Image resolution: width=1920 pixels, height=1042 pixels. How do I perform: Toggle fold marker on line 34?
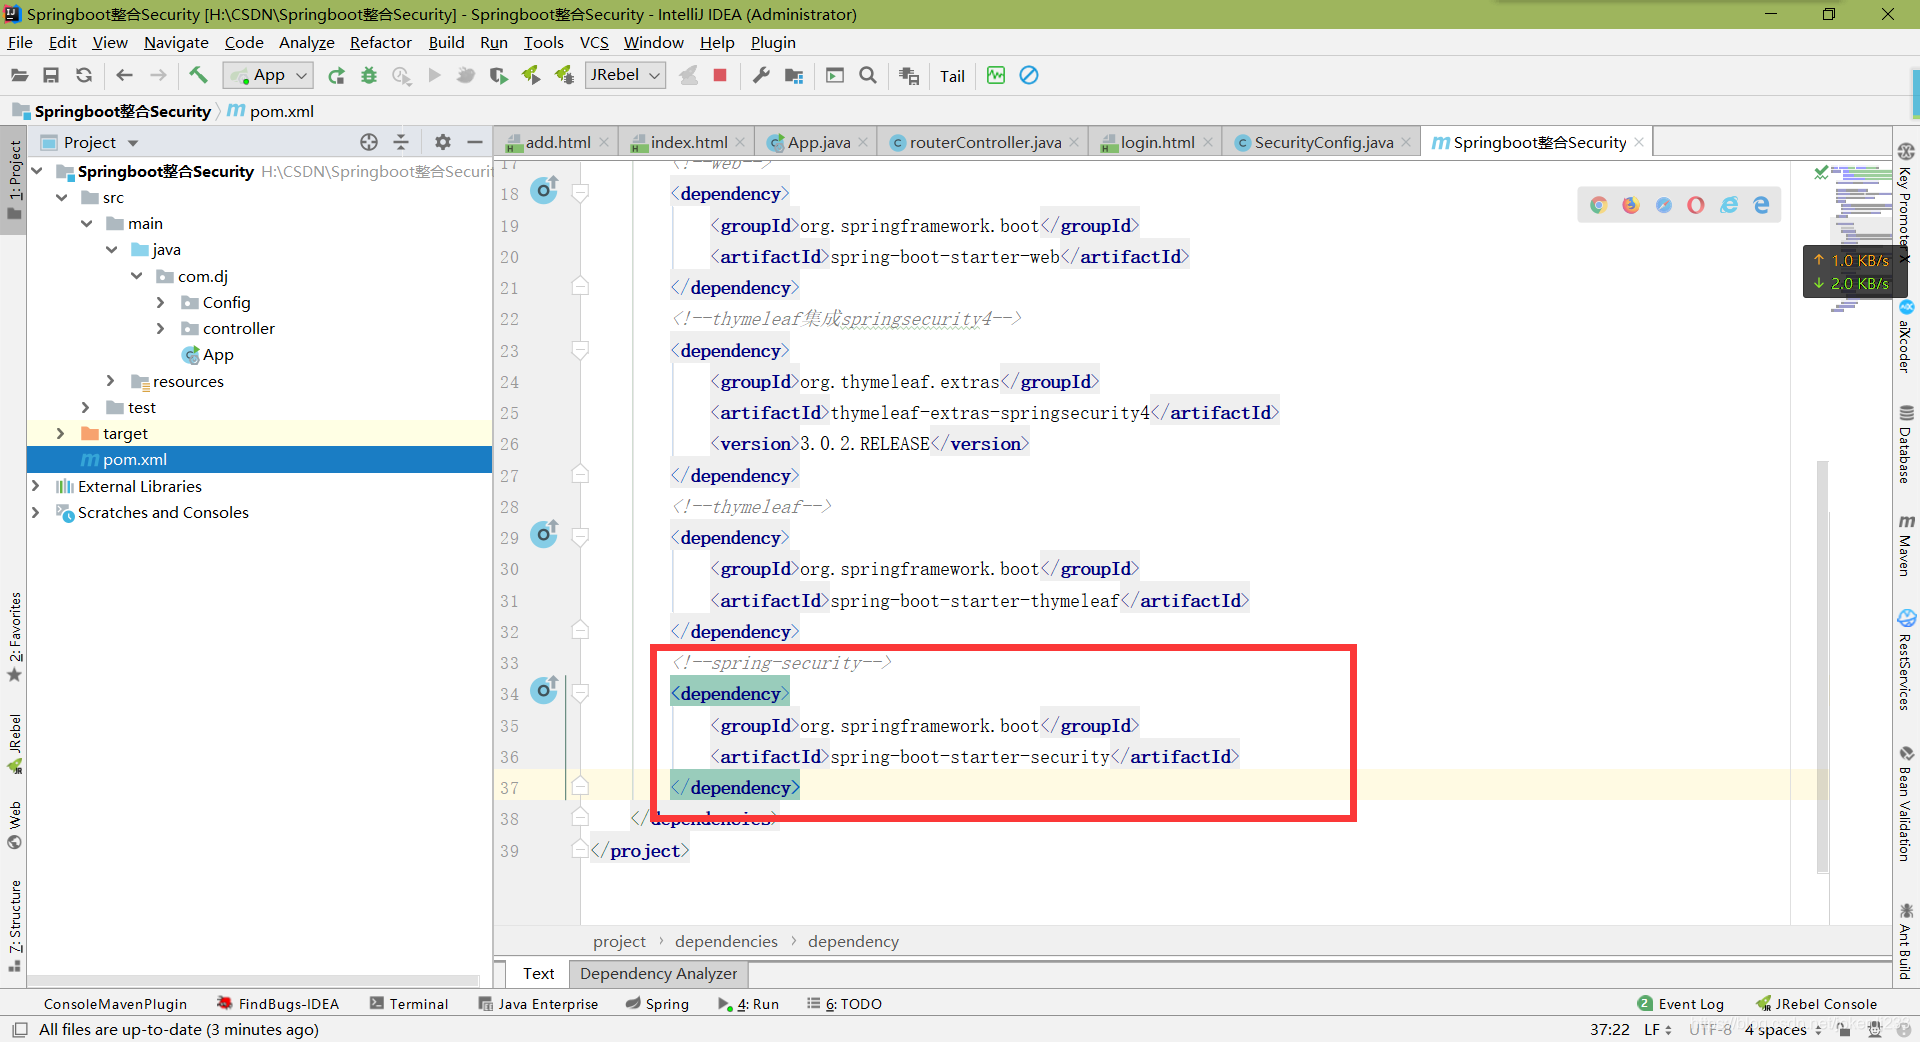tap(580, 693)
